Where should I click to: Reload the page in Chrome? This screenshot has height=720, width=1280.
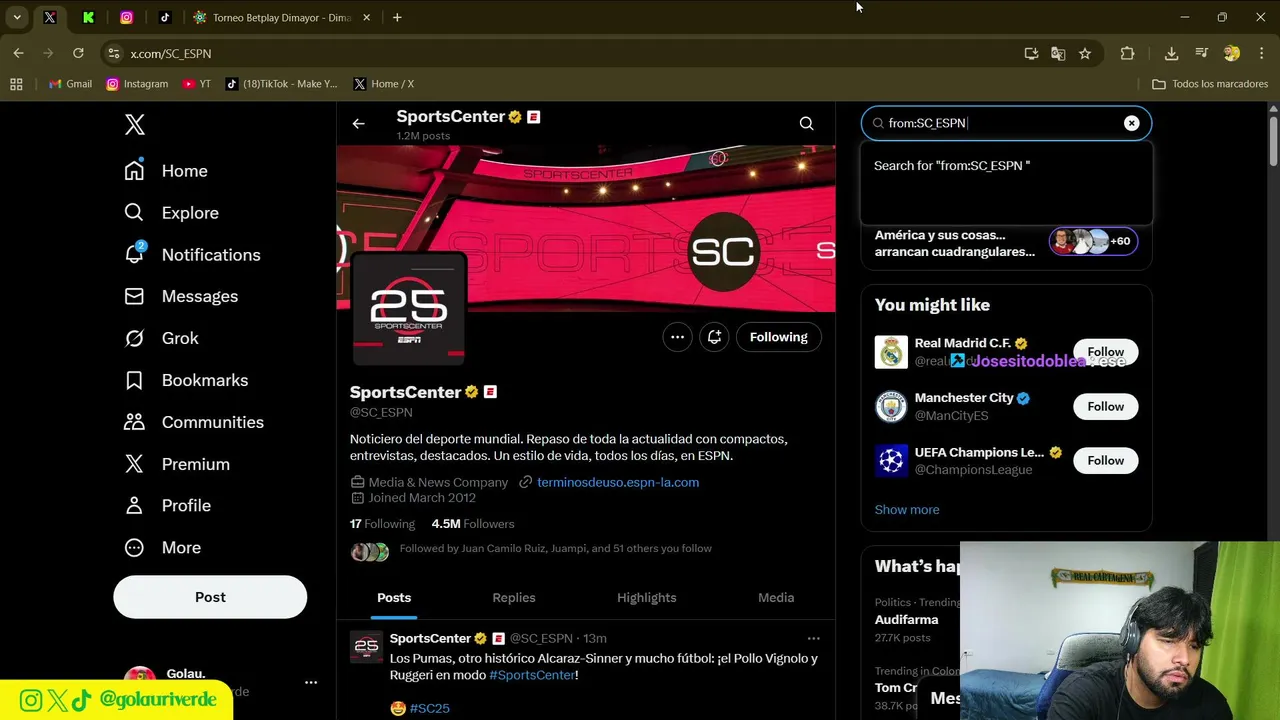(x=78, y=53)
